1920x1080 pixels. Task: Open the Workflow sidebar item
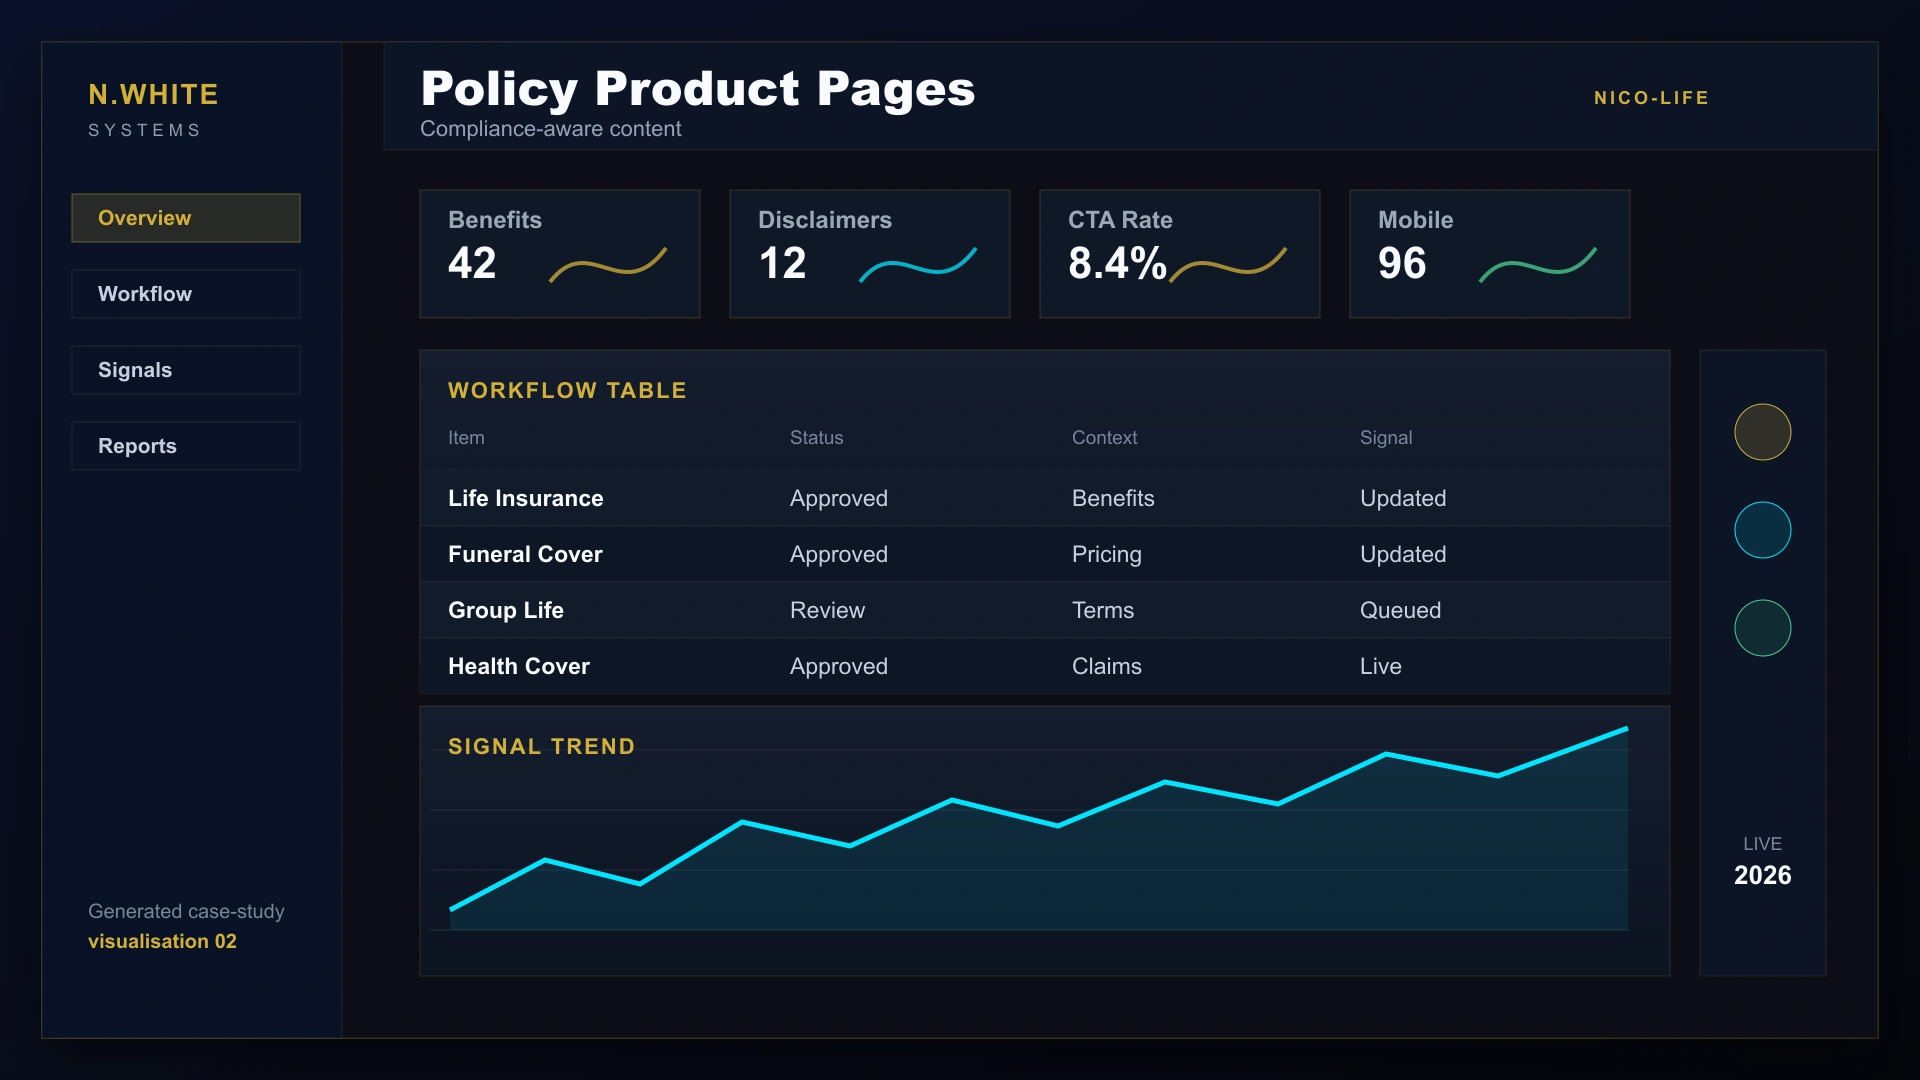(x=186, y=294)
